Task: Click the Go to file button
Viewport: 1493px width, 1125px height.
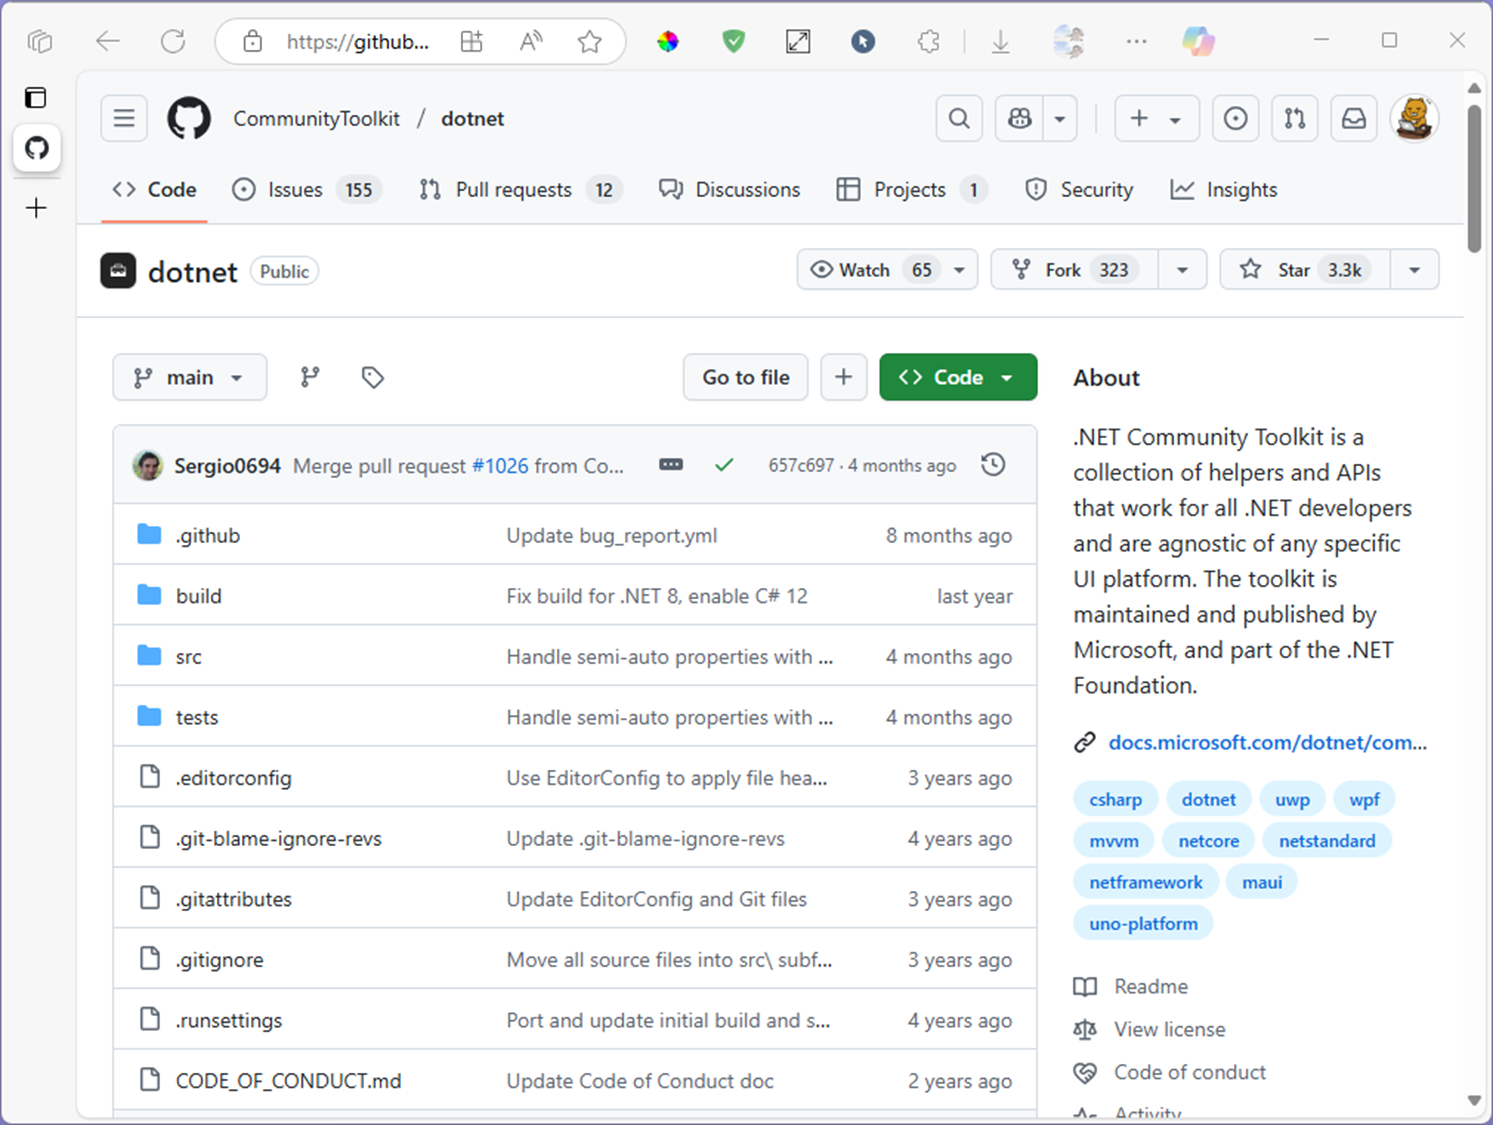Action: pos(746,377)
